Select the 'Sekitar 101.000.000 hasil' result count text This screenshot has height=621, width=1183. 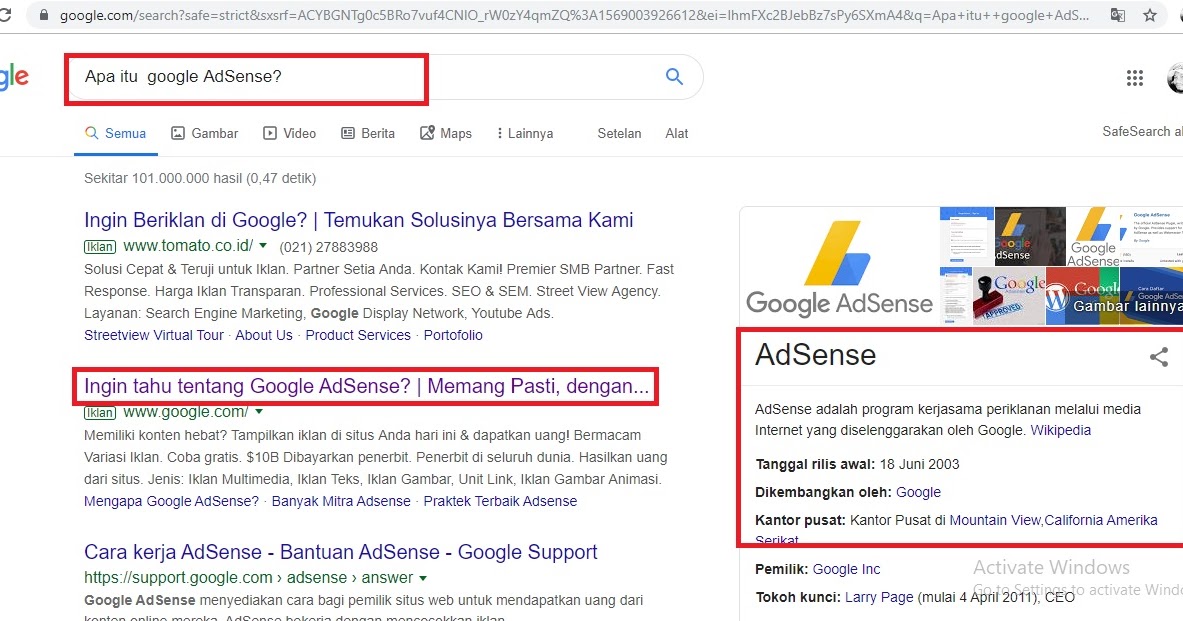tap(200, 178)
